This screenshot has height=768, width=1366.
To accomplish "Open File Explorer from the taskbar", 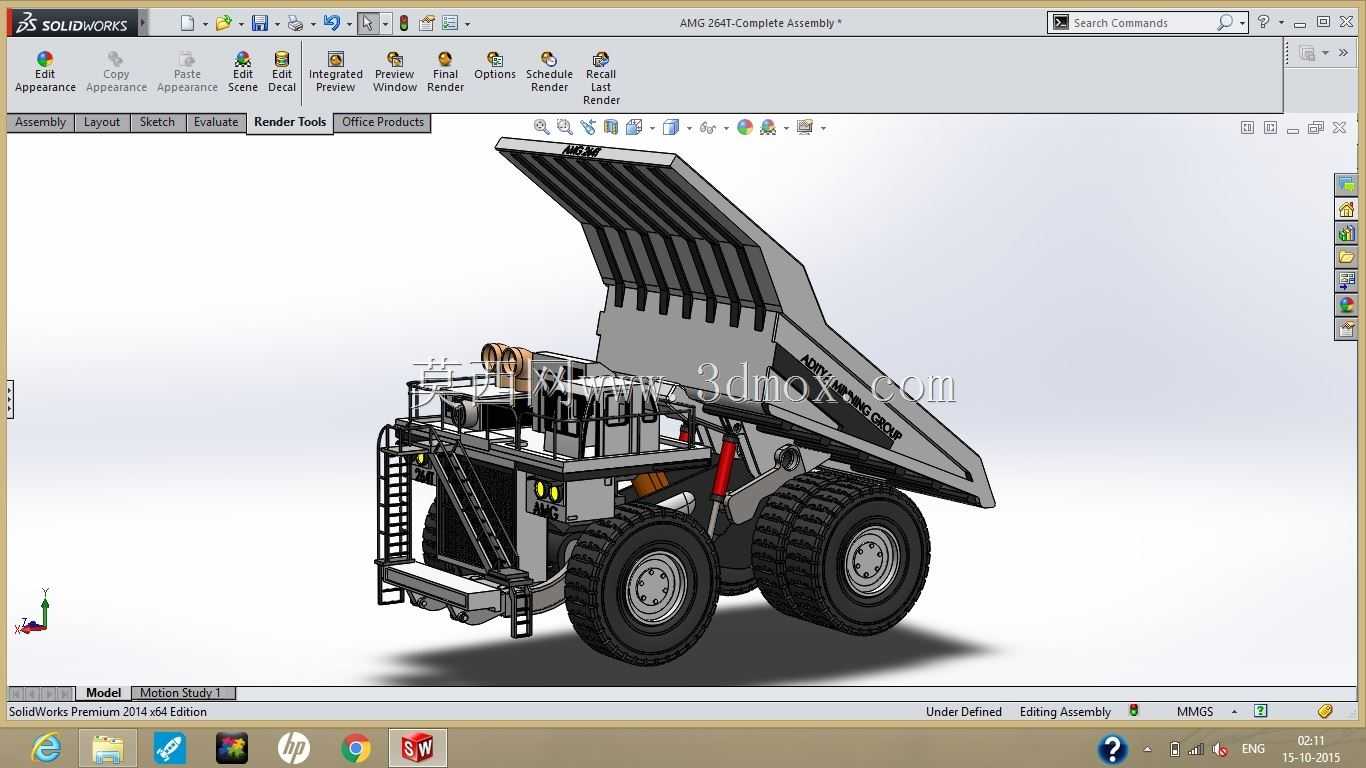I will 108,747.
